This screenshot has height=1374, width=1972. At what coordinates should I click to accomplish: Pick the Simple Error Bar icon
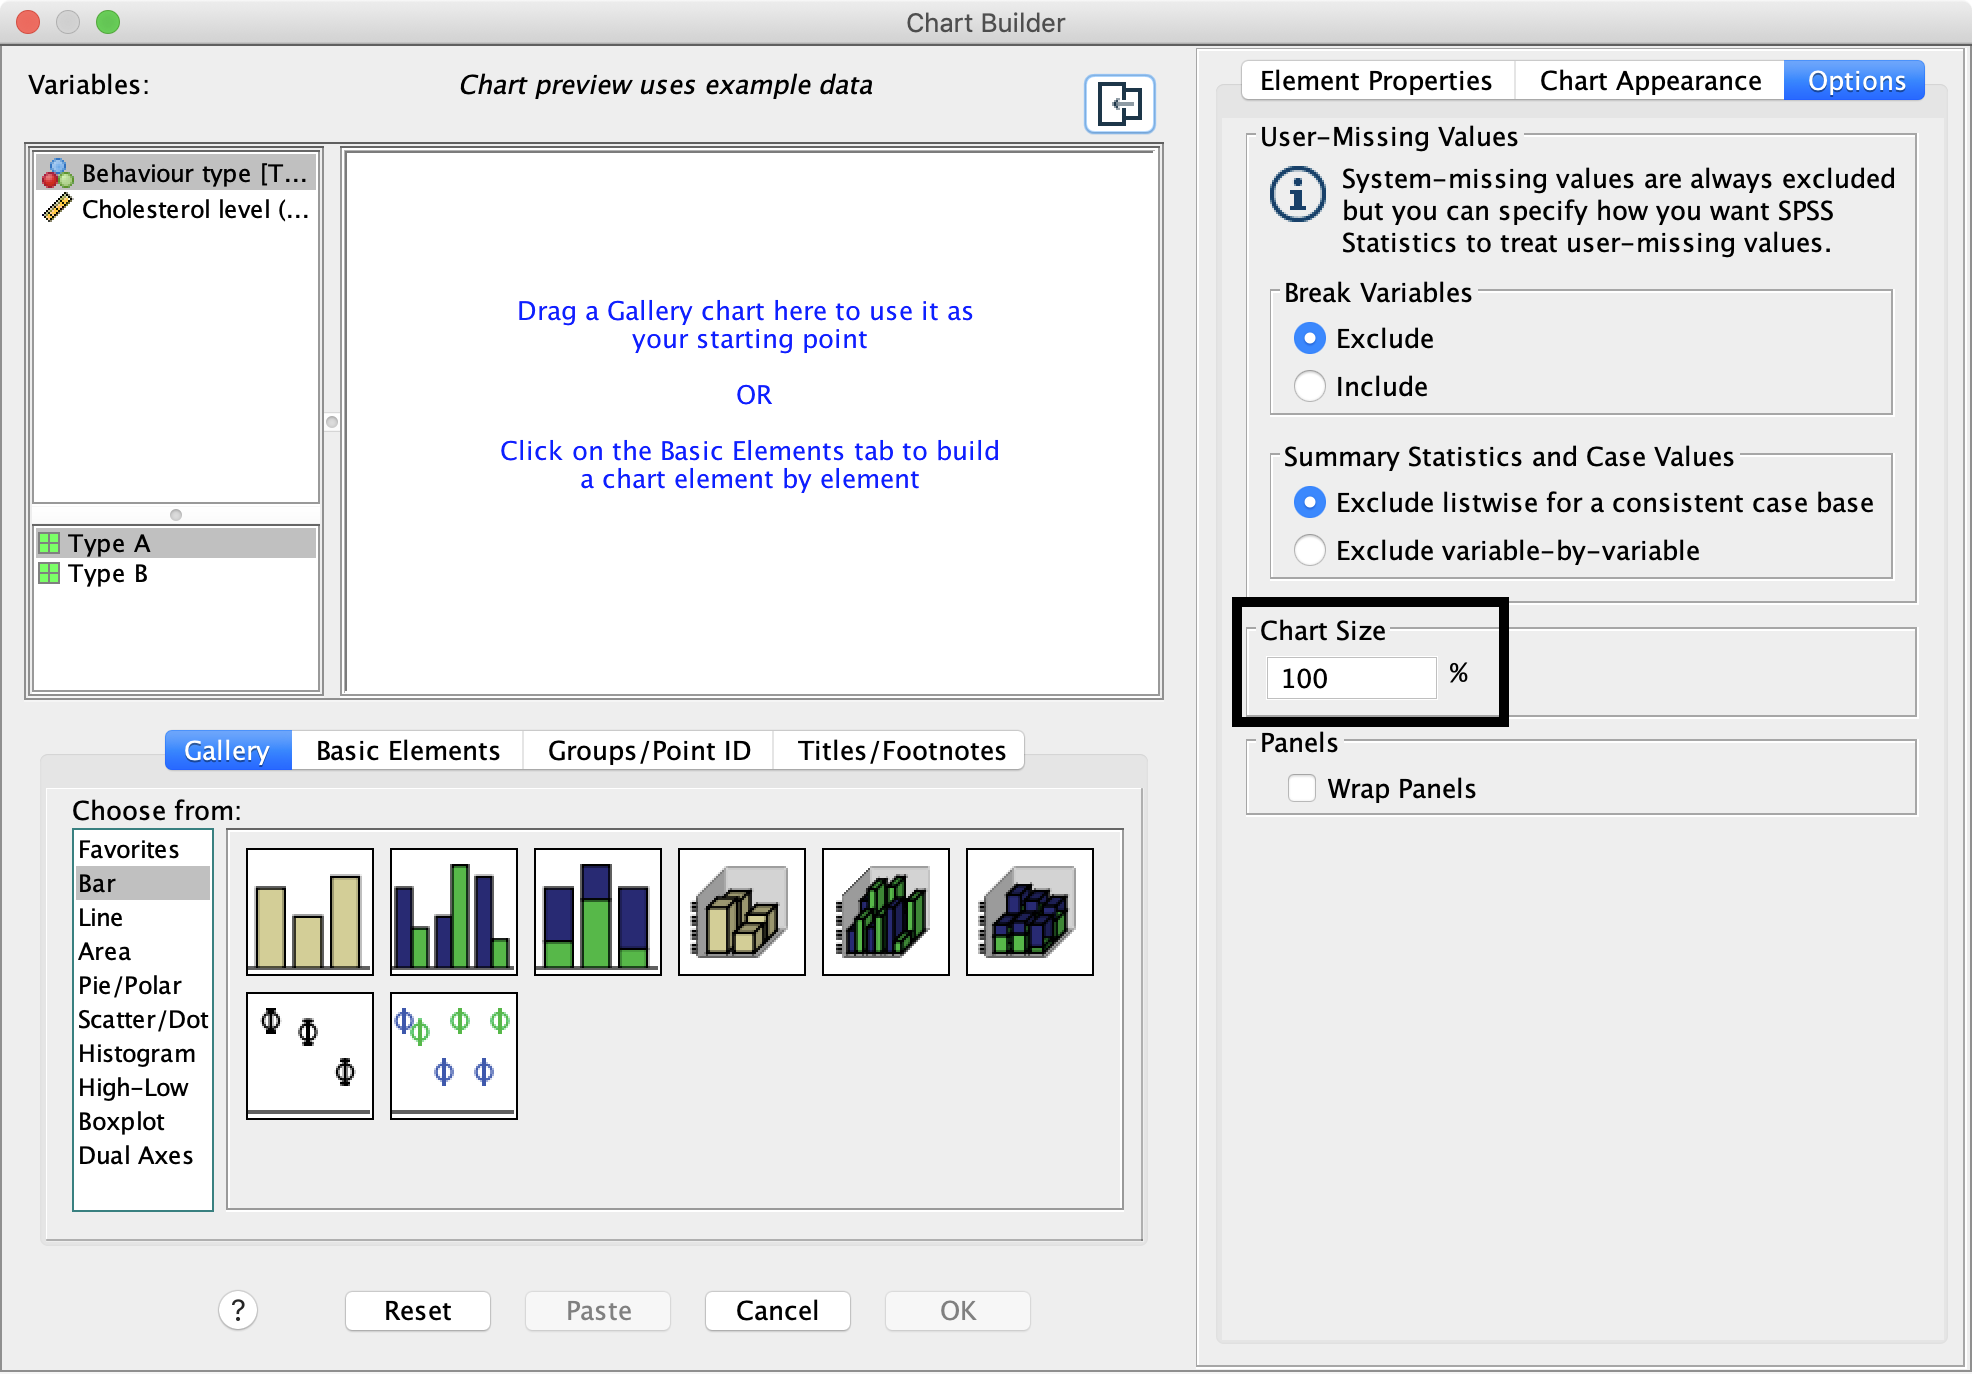tap(310, 1055)
